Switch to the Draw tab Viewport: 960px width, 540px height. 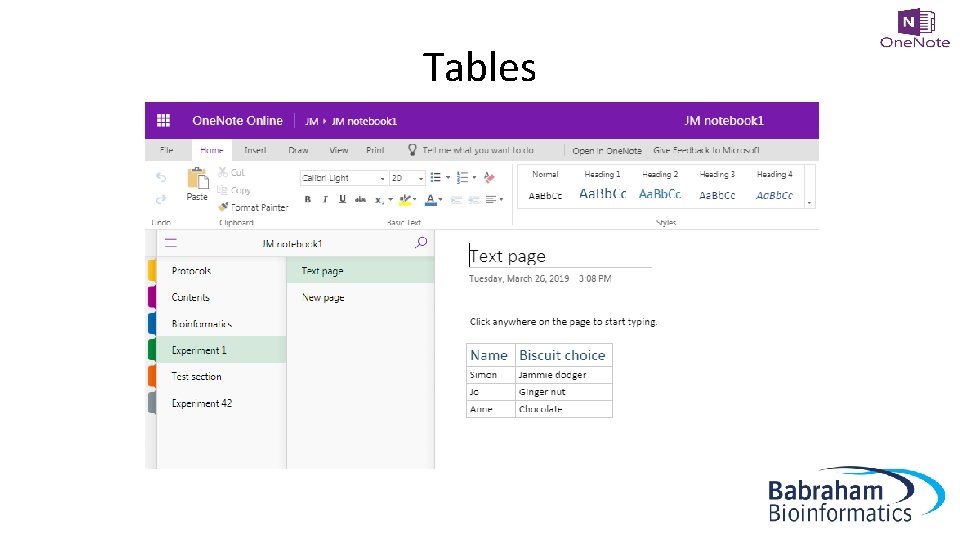298,150
